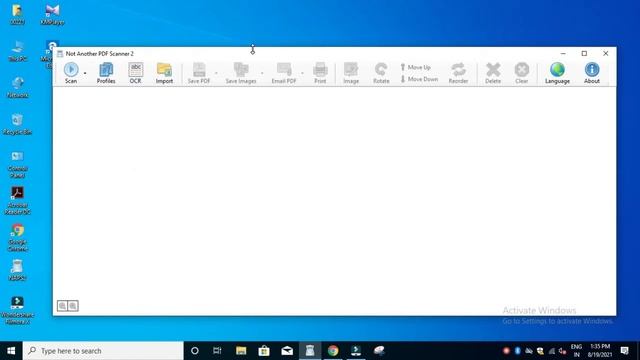Click the Delete toolbar icon
This screenshot has height=360, width=640.
[x=493, y=73]
